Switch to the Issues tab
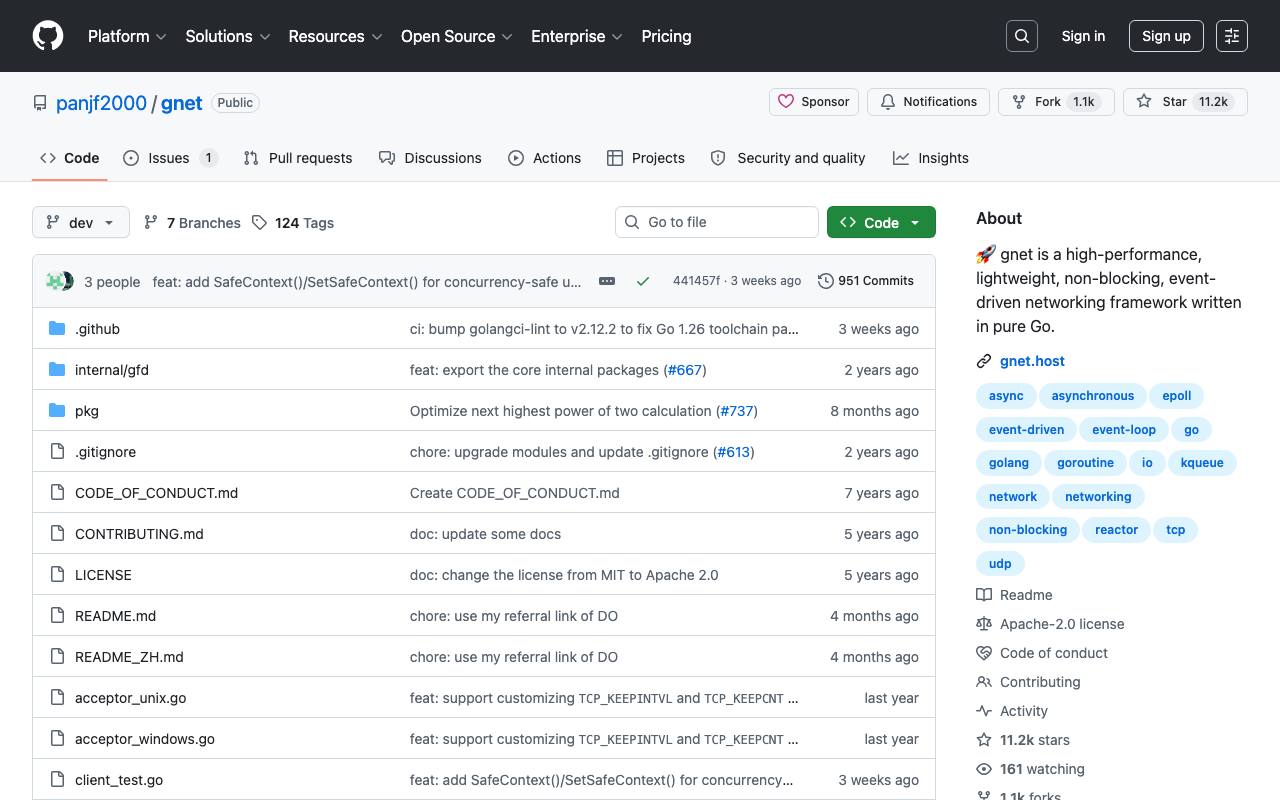 [170, 158]
